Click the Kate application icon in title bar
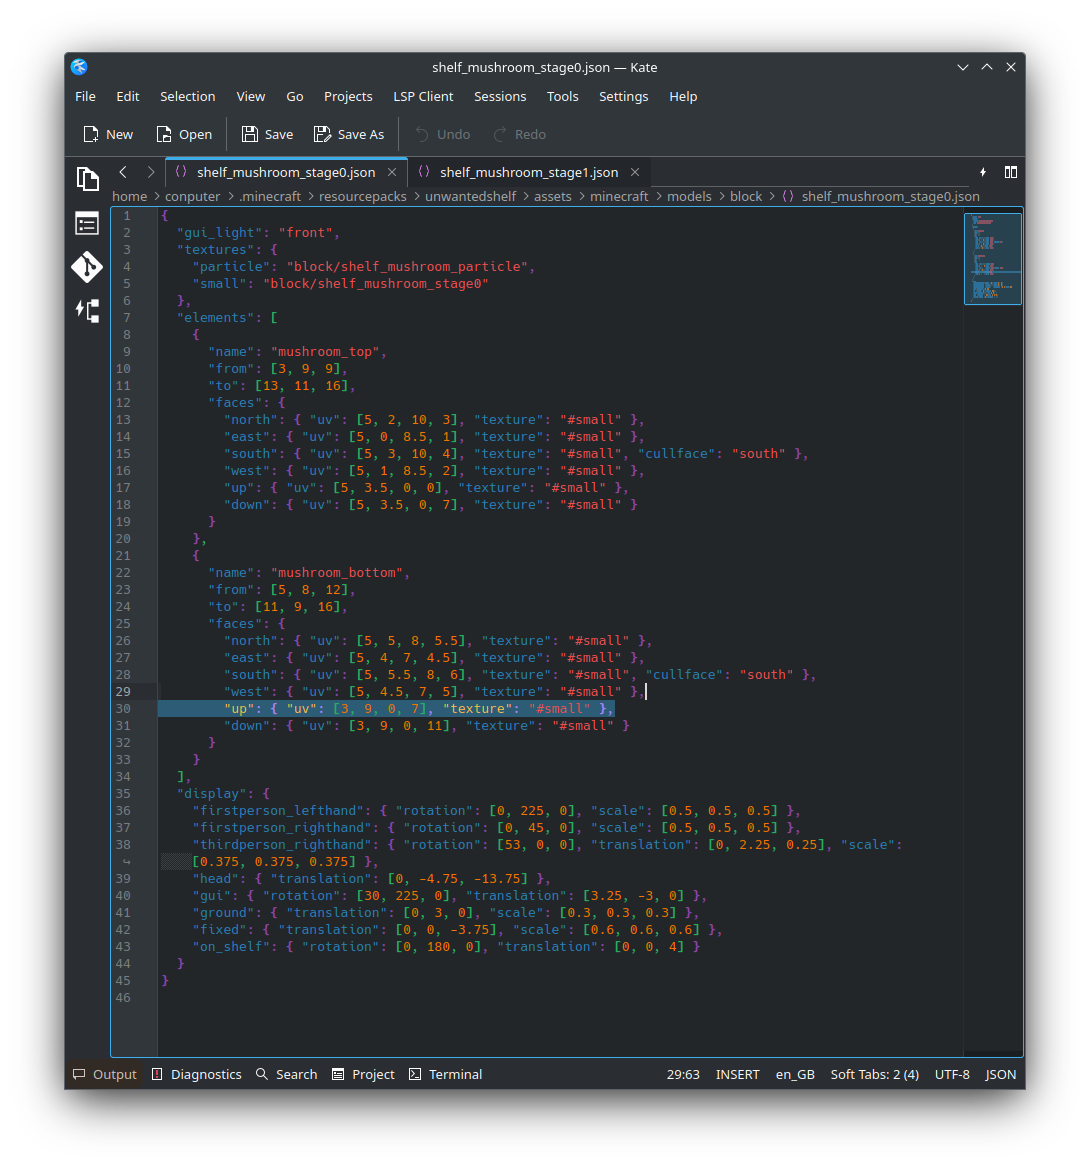1090x1166 pixels. pos(80,68)
